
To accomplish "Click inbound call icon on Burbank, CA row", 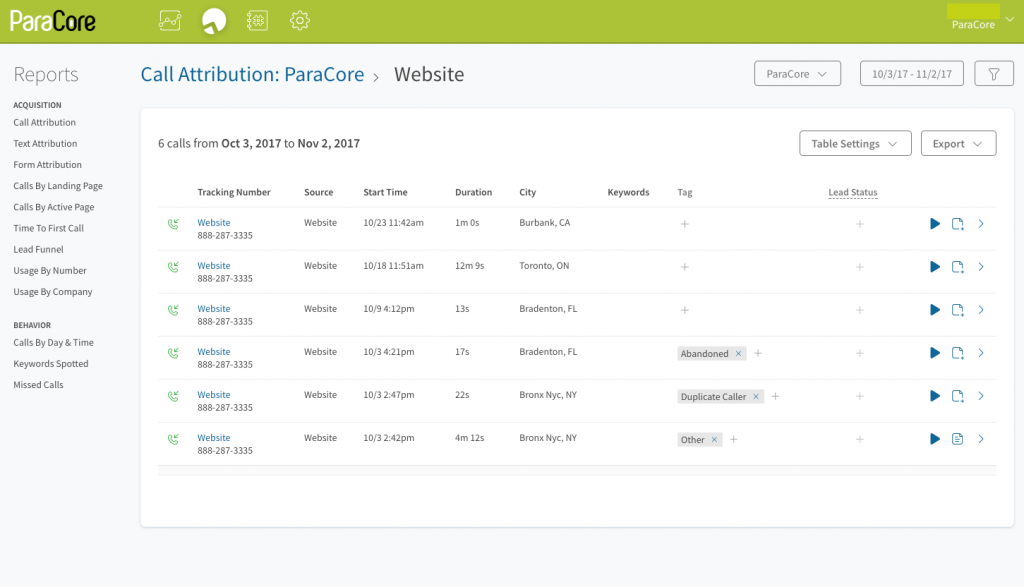I will [173, 224].
